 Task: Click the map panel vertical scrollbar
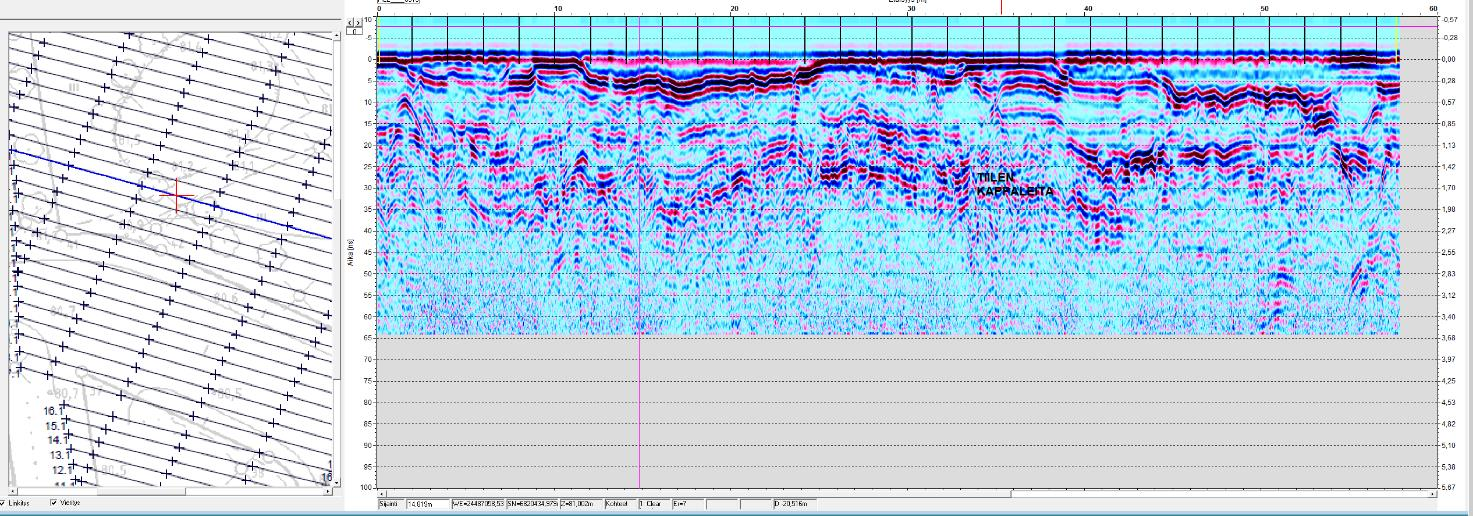pyautogui.click(x=337, y=260)
